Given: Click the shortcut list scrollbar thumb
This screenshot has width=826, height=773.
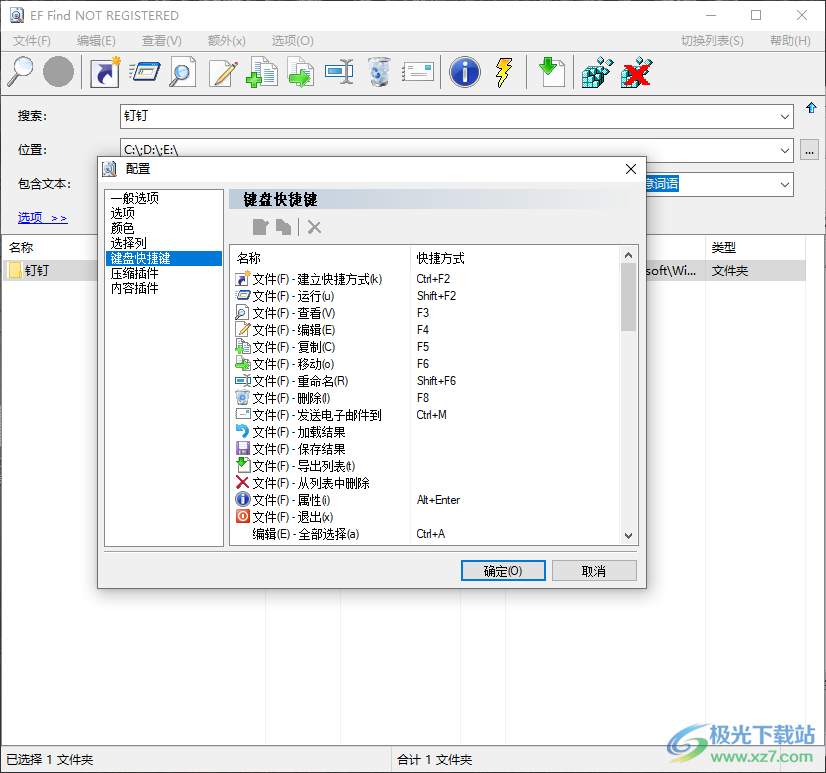Looking at the screenshot, I should [628, 298].
